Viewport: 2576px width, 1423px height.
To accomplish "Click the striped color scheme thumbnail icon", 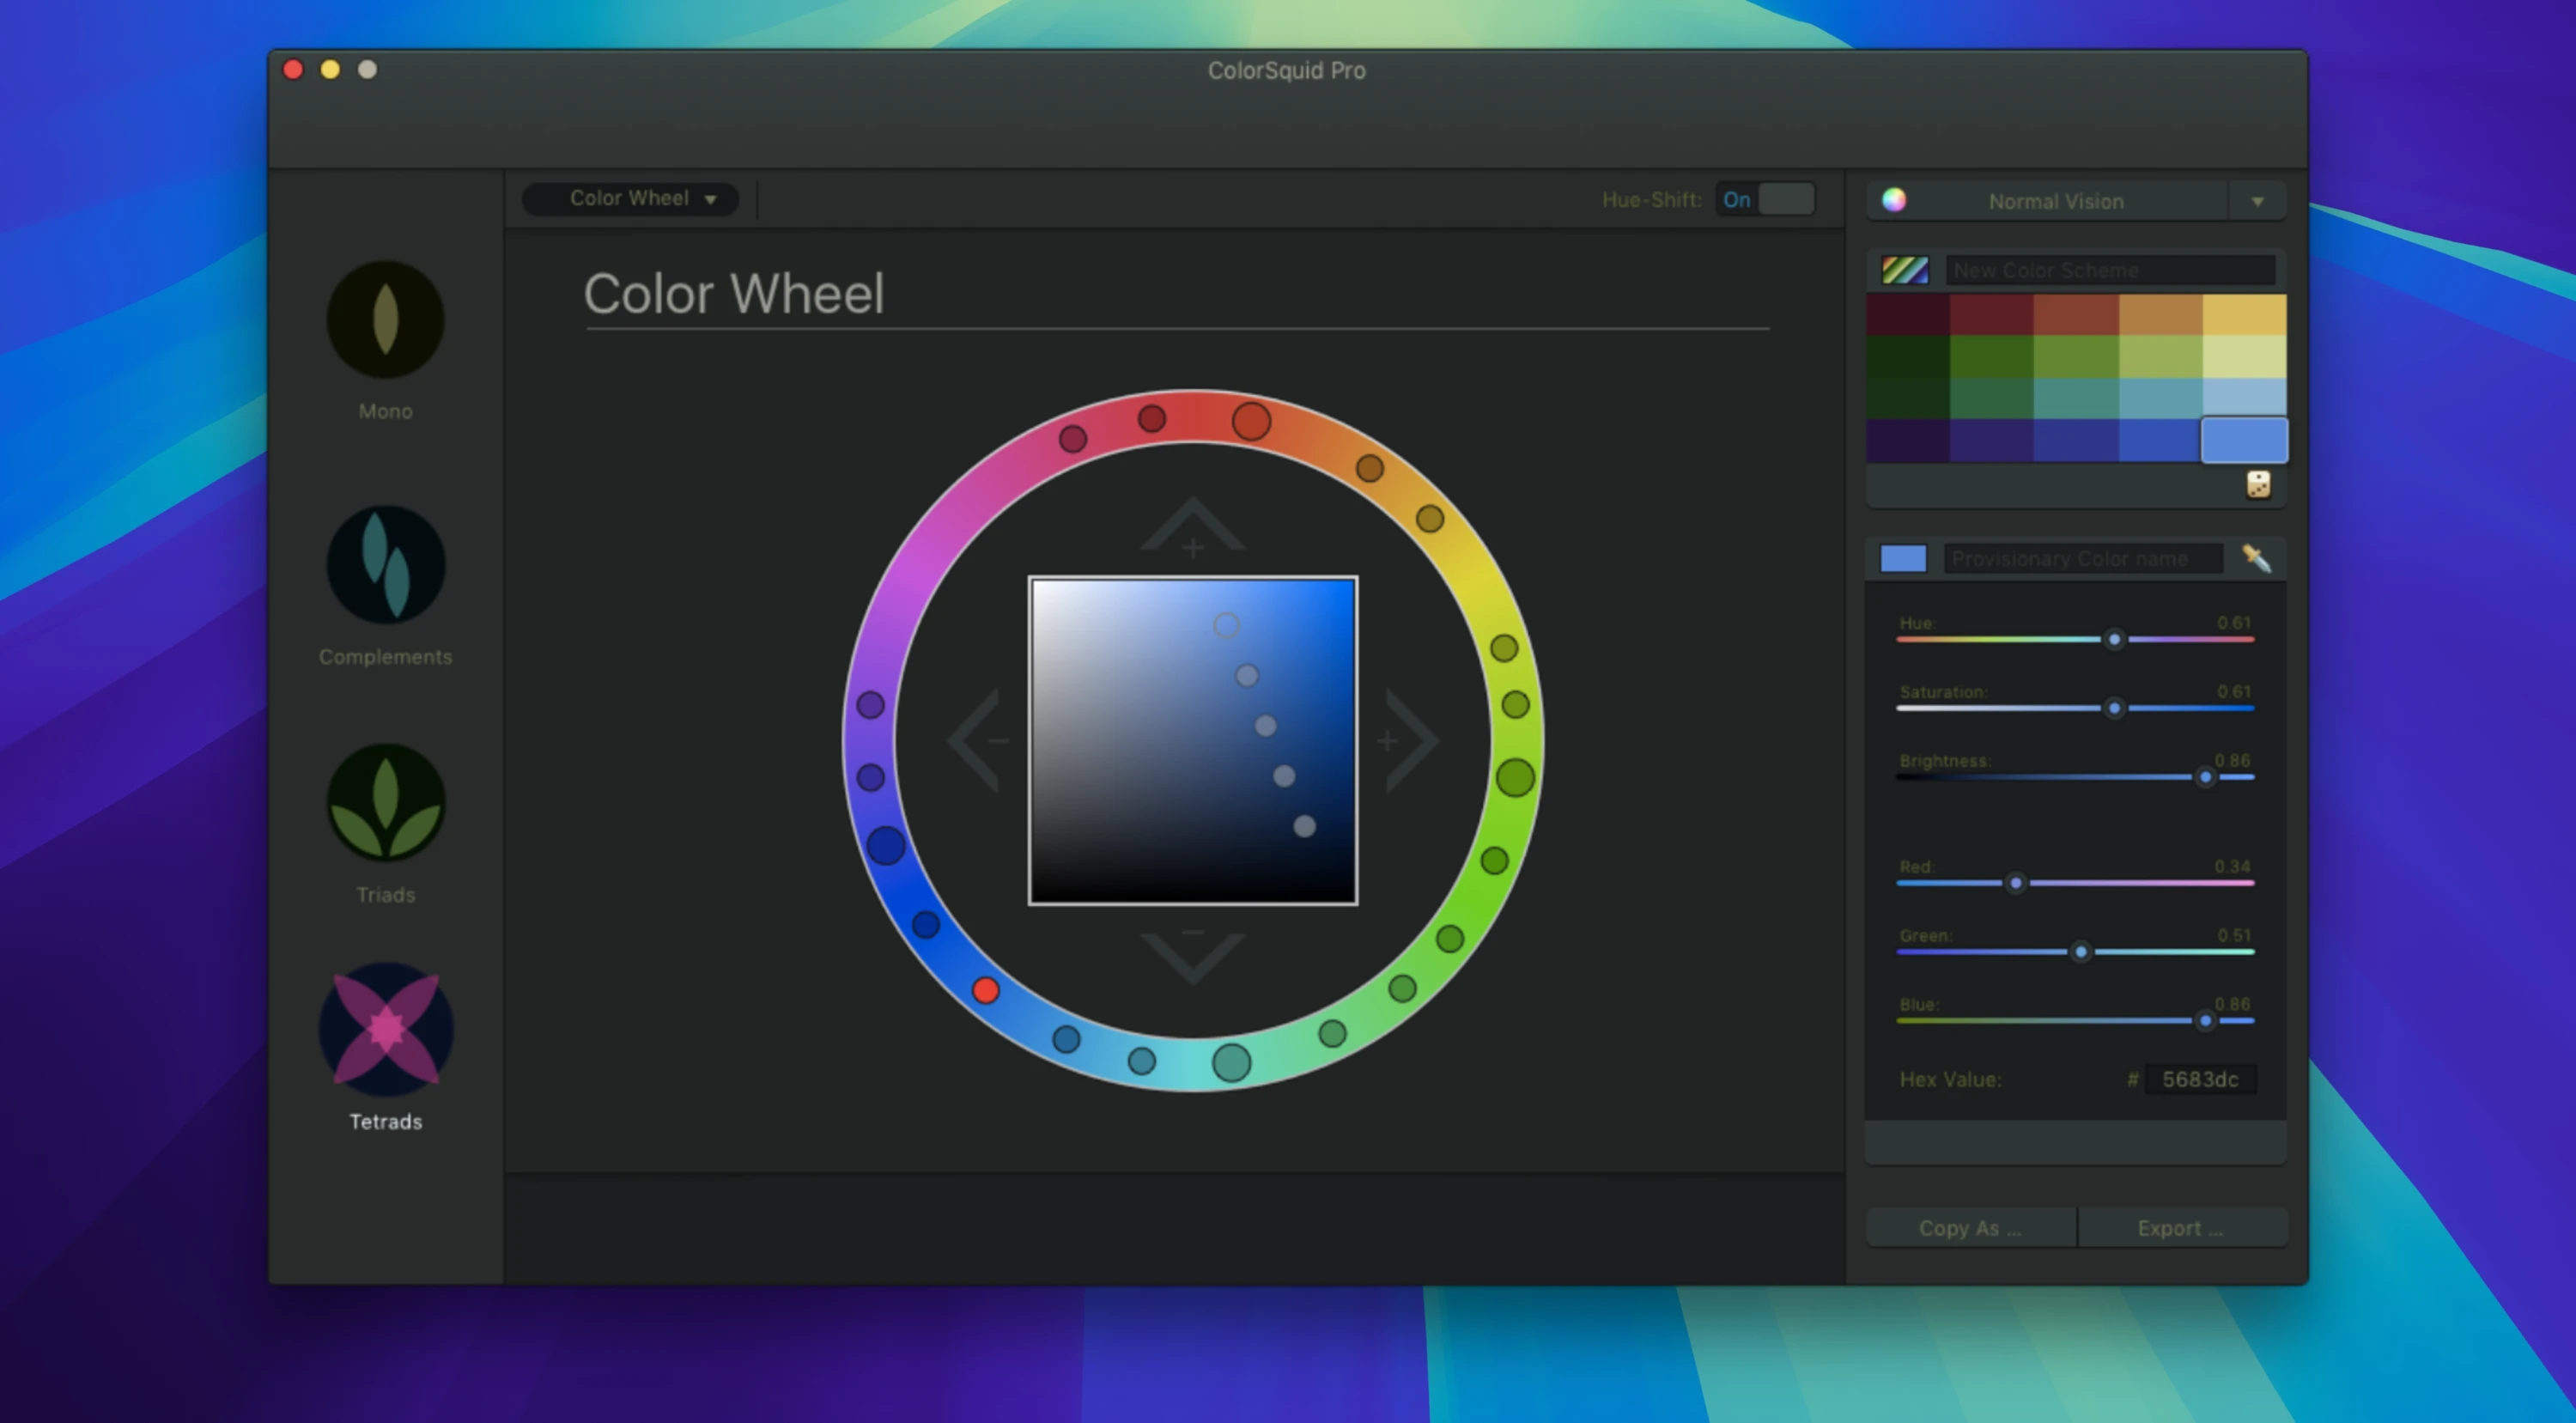I will point(1904,270).
